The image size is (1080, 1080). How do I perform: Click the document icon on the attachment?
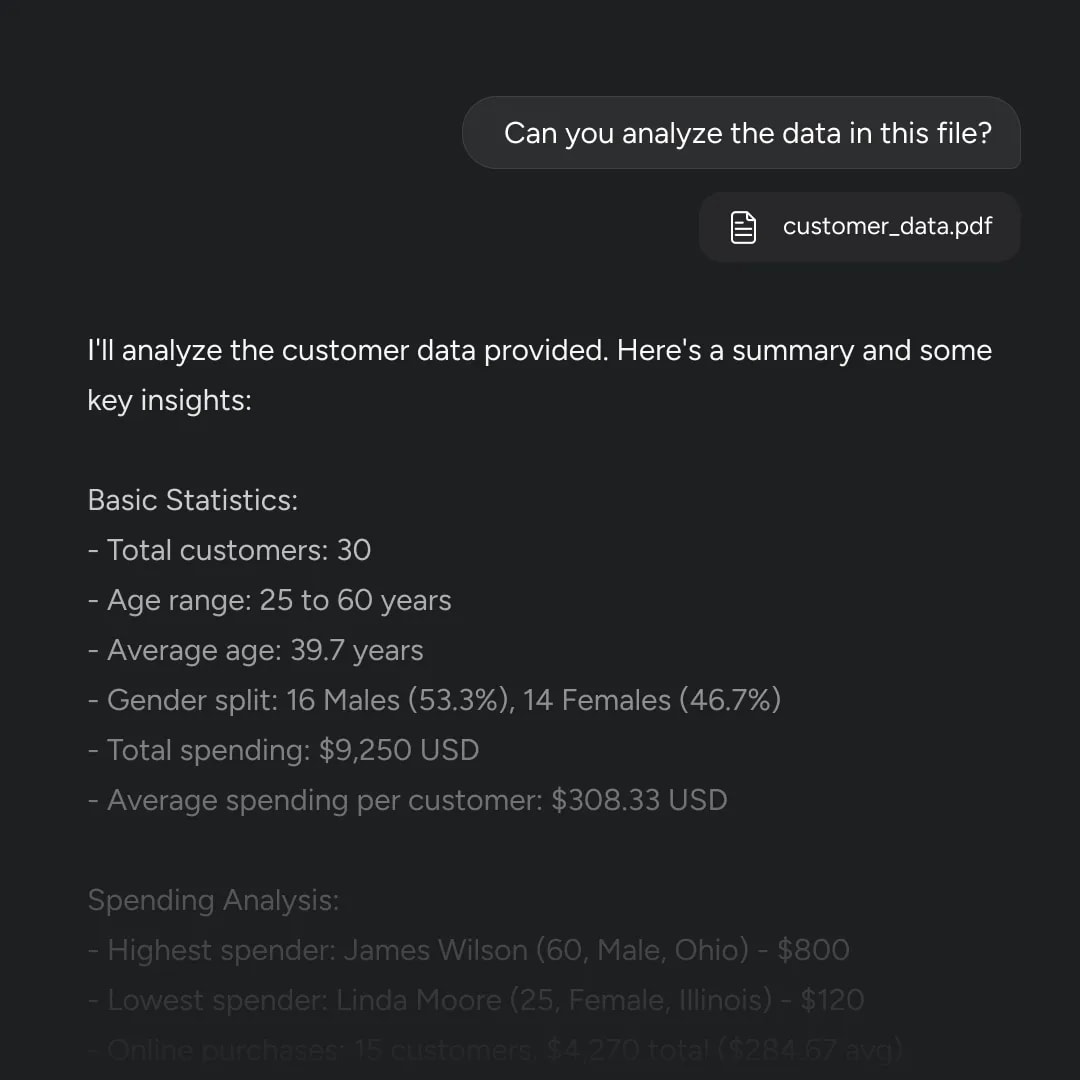coord(742,227)
